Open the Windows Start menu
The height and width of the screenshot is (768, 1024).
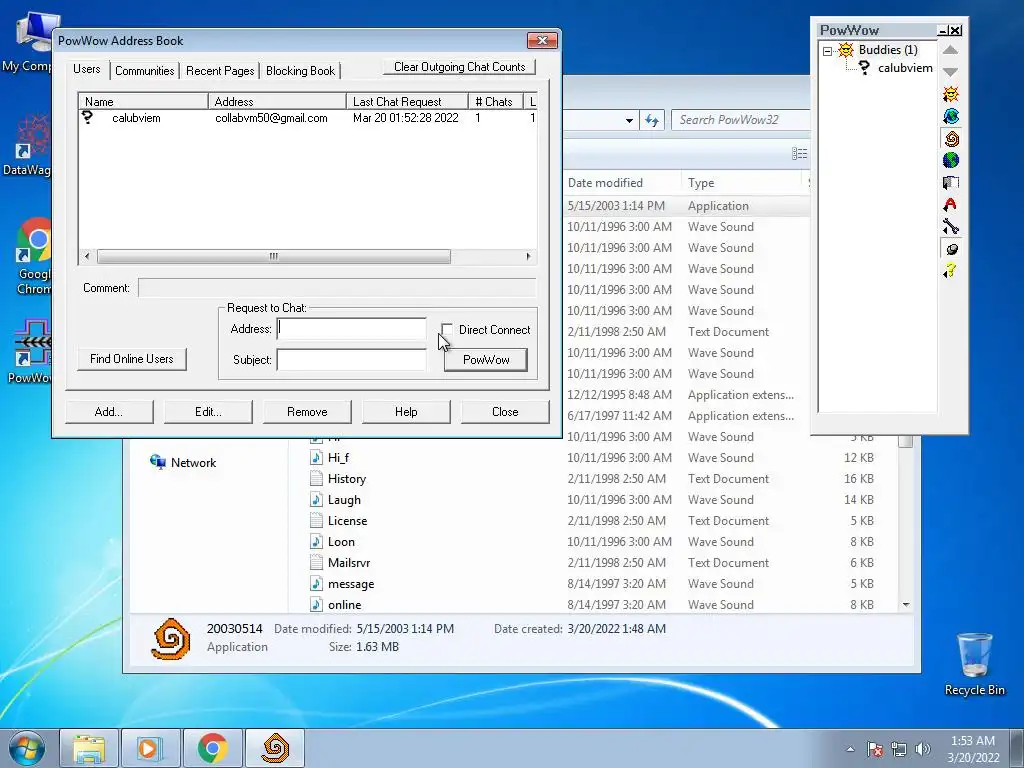click(x=27, y=748)
